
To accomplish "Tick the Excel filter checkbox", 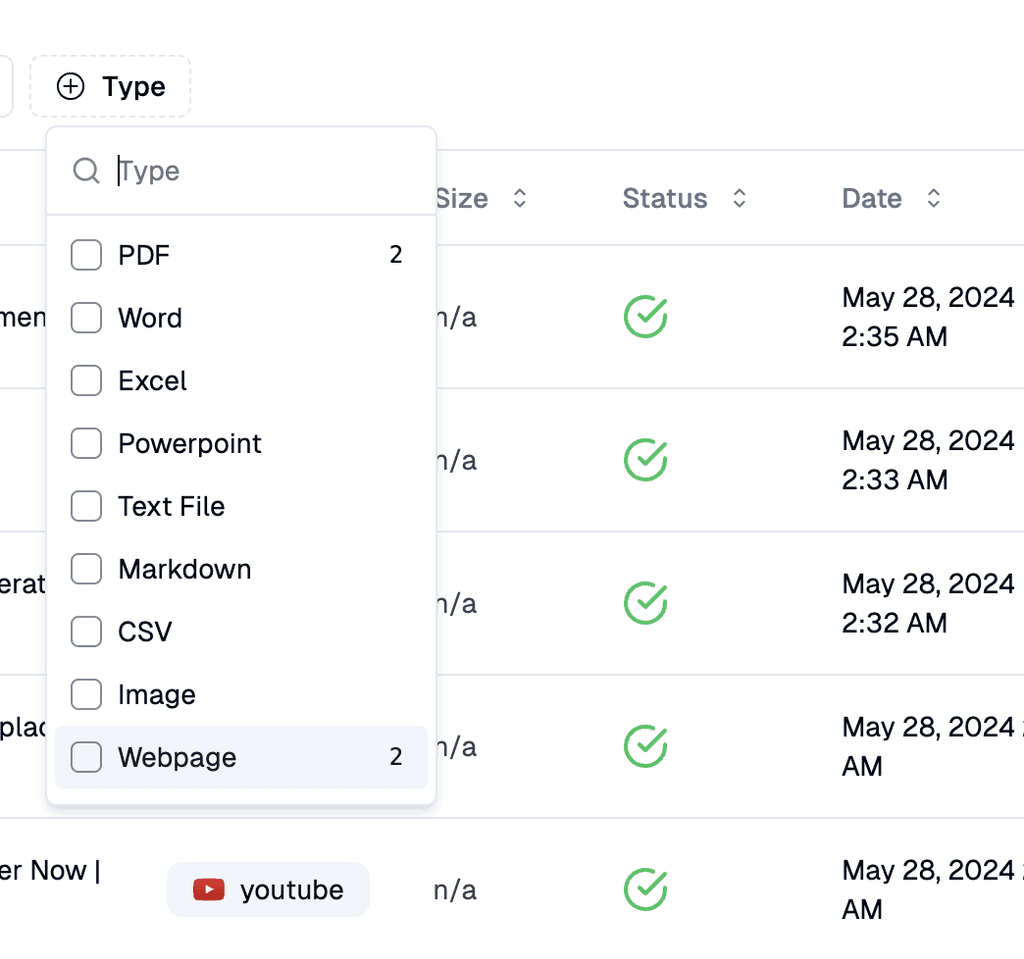I will pos(86,381).
